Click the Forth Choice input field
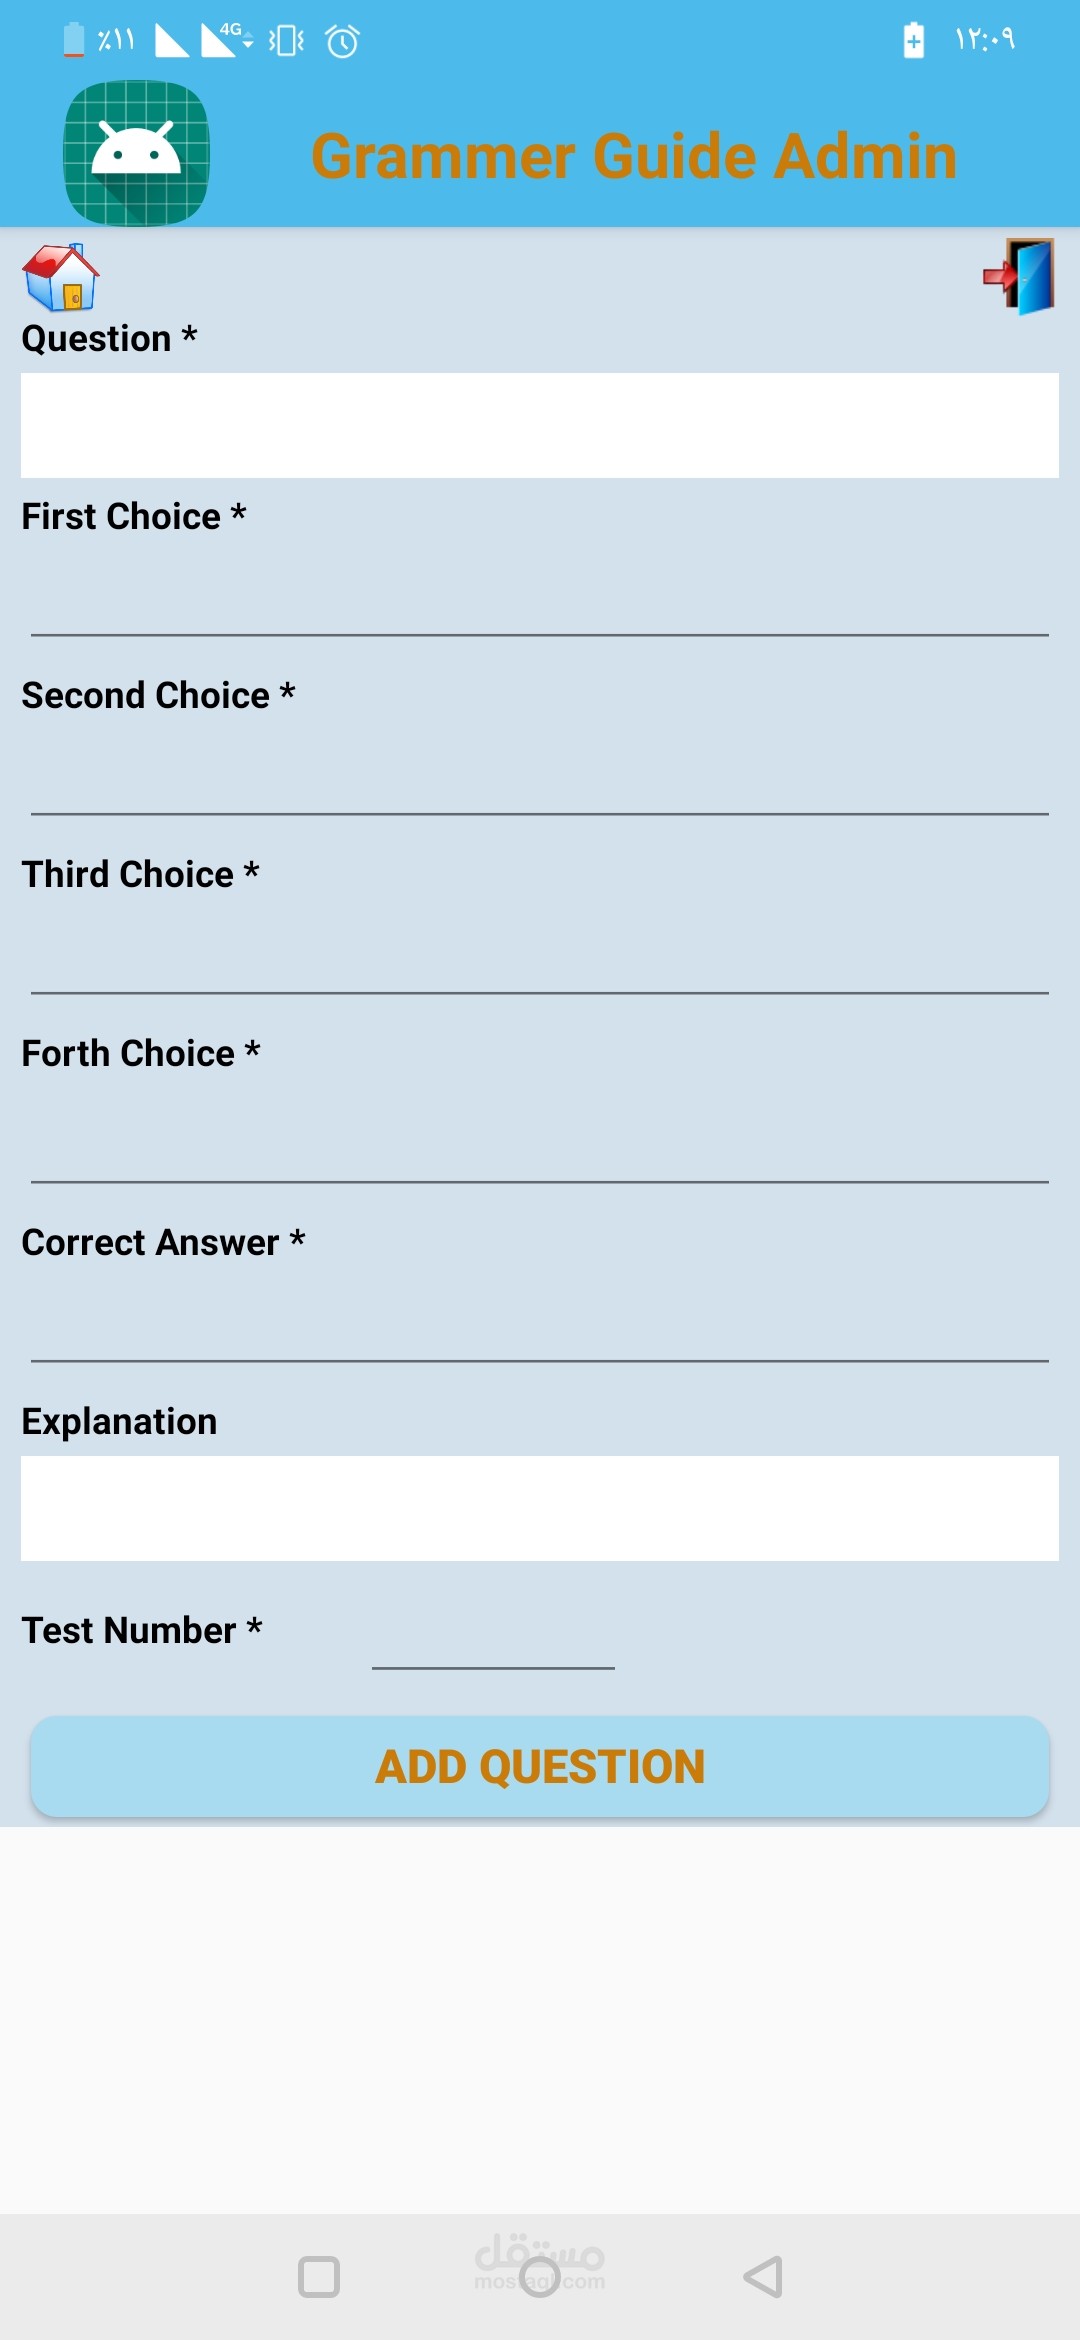 pyautogui.click(x=540, y=1146)
